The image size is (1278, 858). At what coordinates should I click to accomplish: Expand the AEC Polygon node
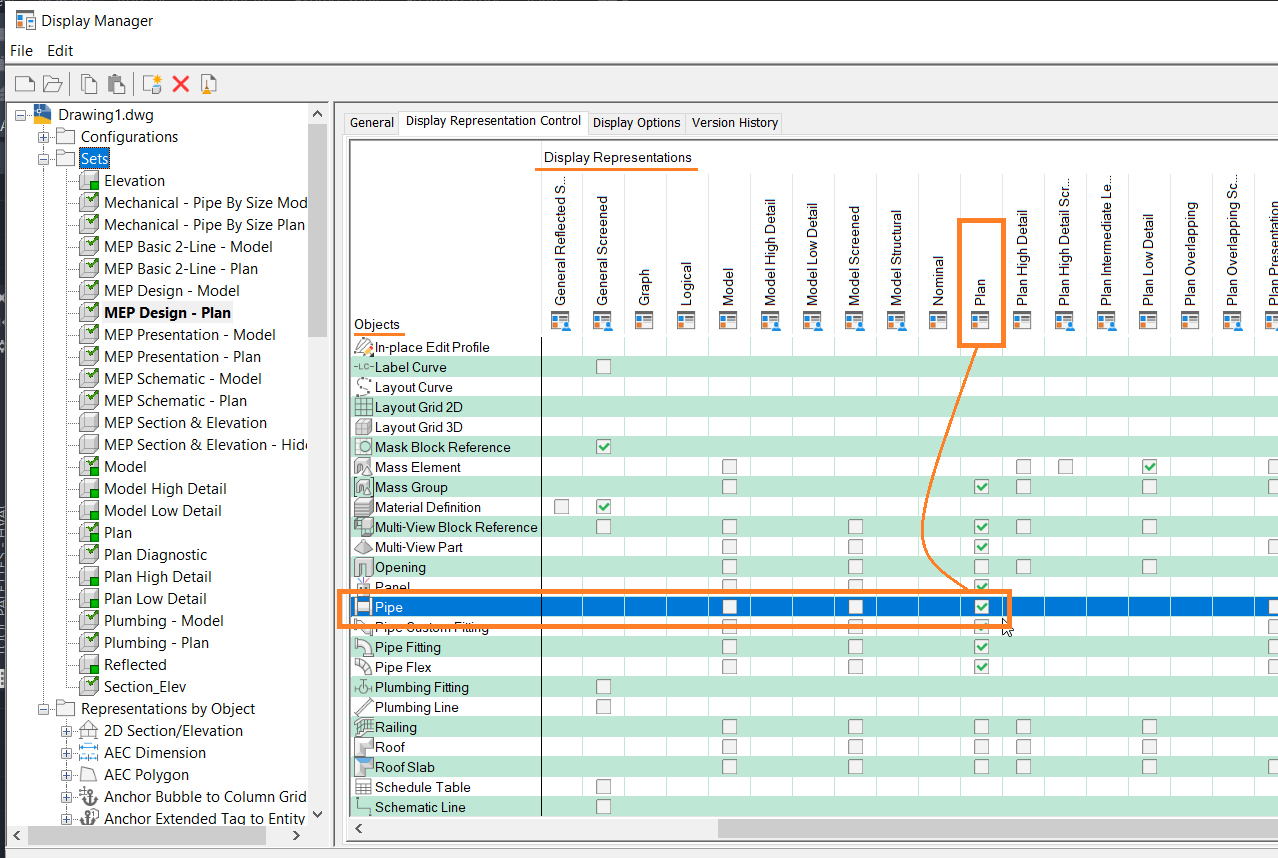pyautogui.click(x=66, y=775)
